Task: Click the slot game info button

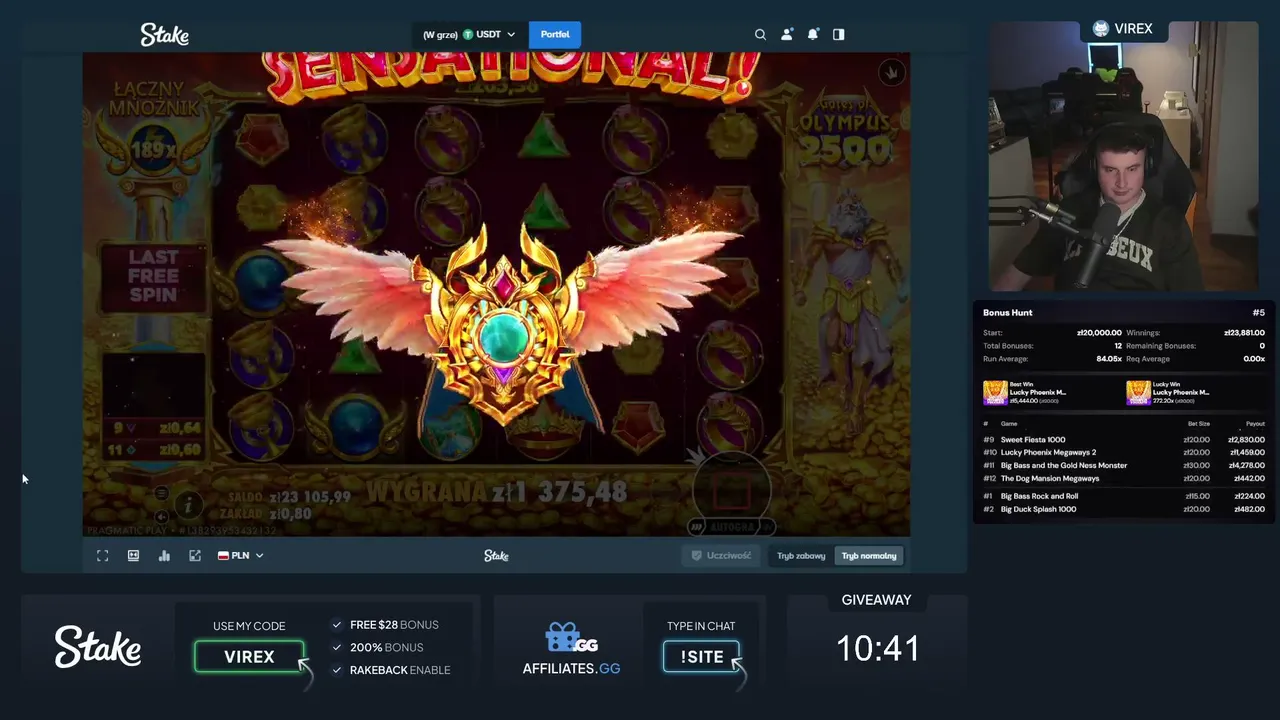Action: (188, 505)
